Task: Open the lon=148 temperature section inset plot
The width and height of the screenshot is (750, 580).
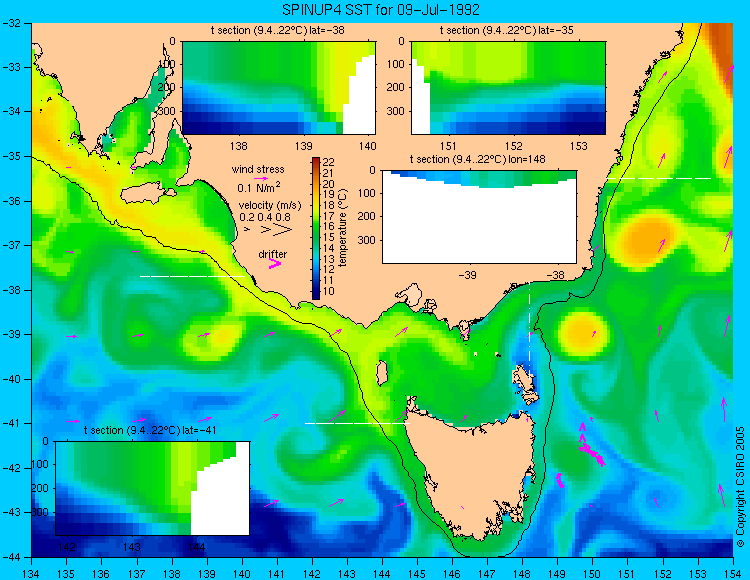Action: click(x=479, y=217)
